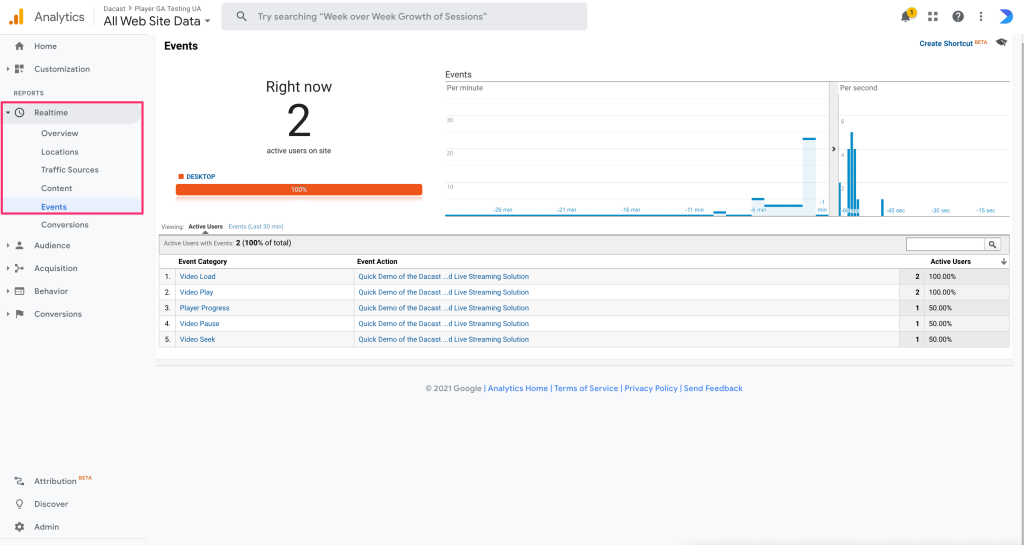Expand the Conversions reports section
This screenshot has height=545, width=1024.
click(x=8, y=314)
